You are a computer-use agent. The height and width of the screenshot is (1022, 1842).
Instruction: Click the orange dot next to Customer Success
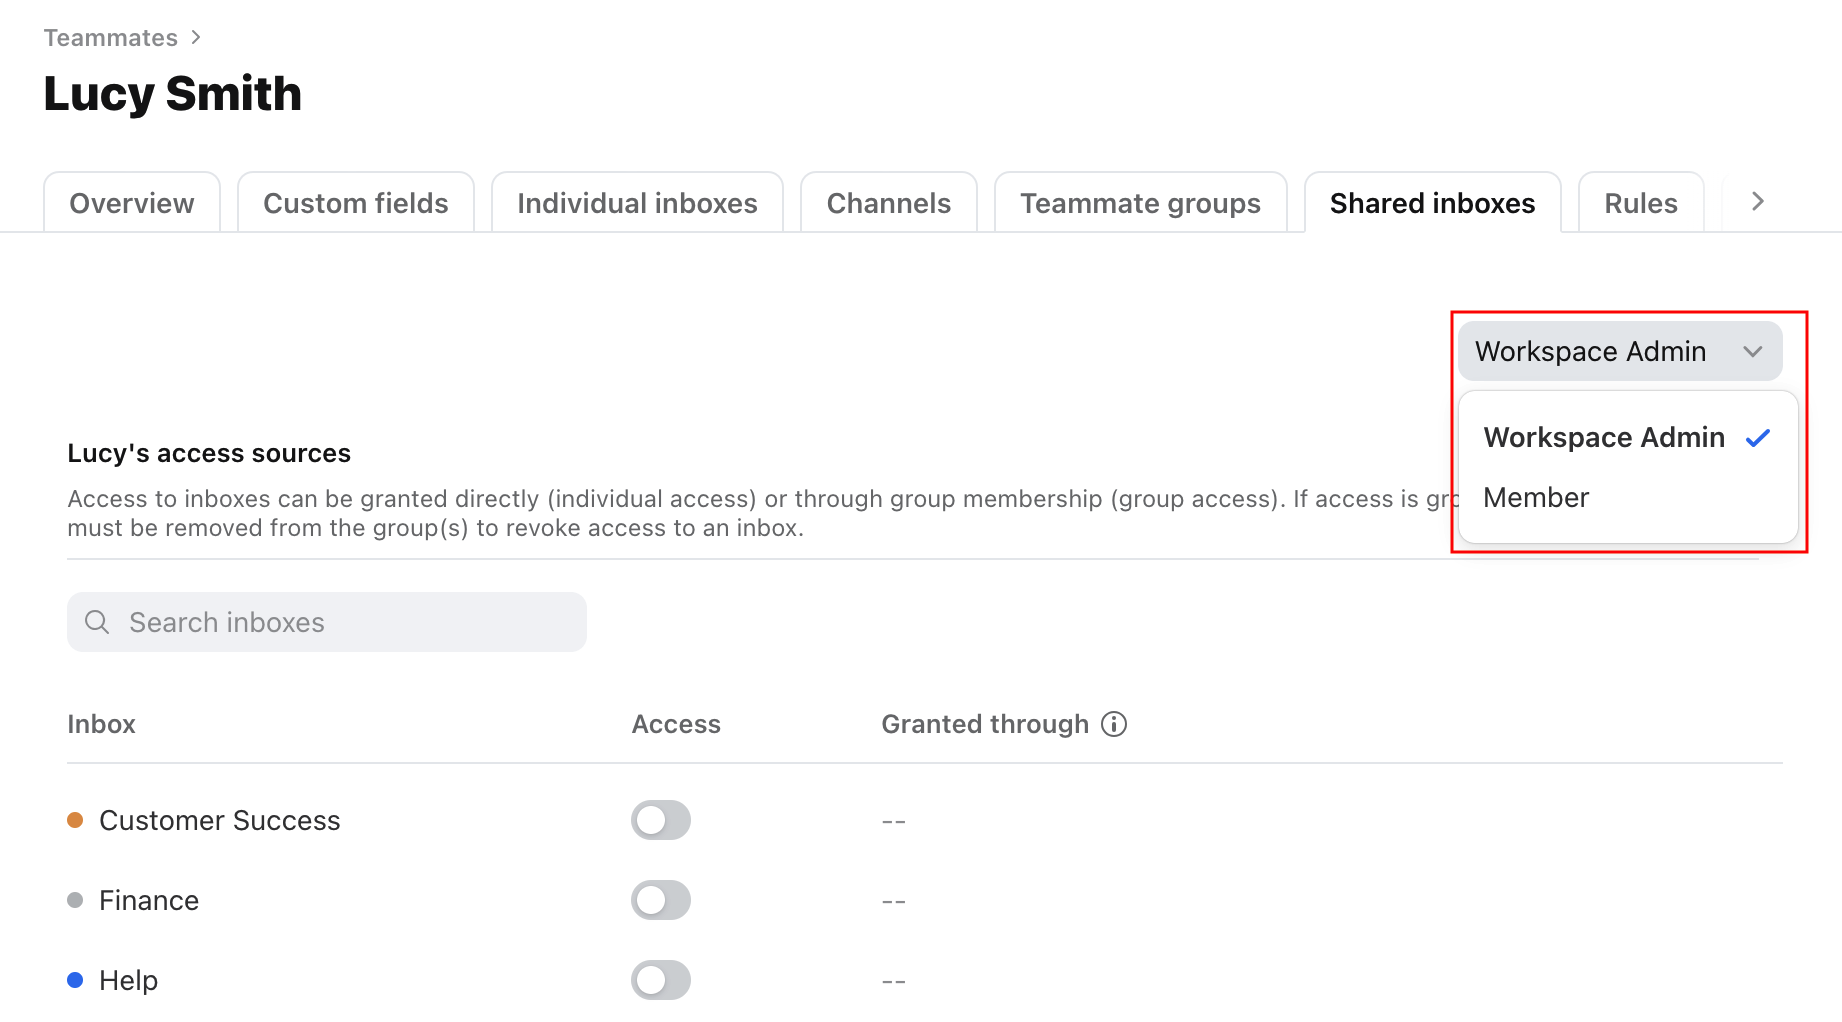[74, 820]
